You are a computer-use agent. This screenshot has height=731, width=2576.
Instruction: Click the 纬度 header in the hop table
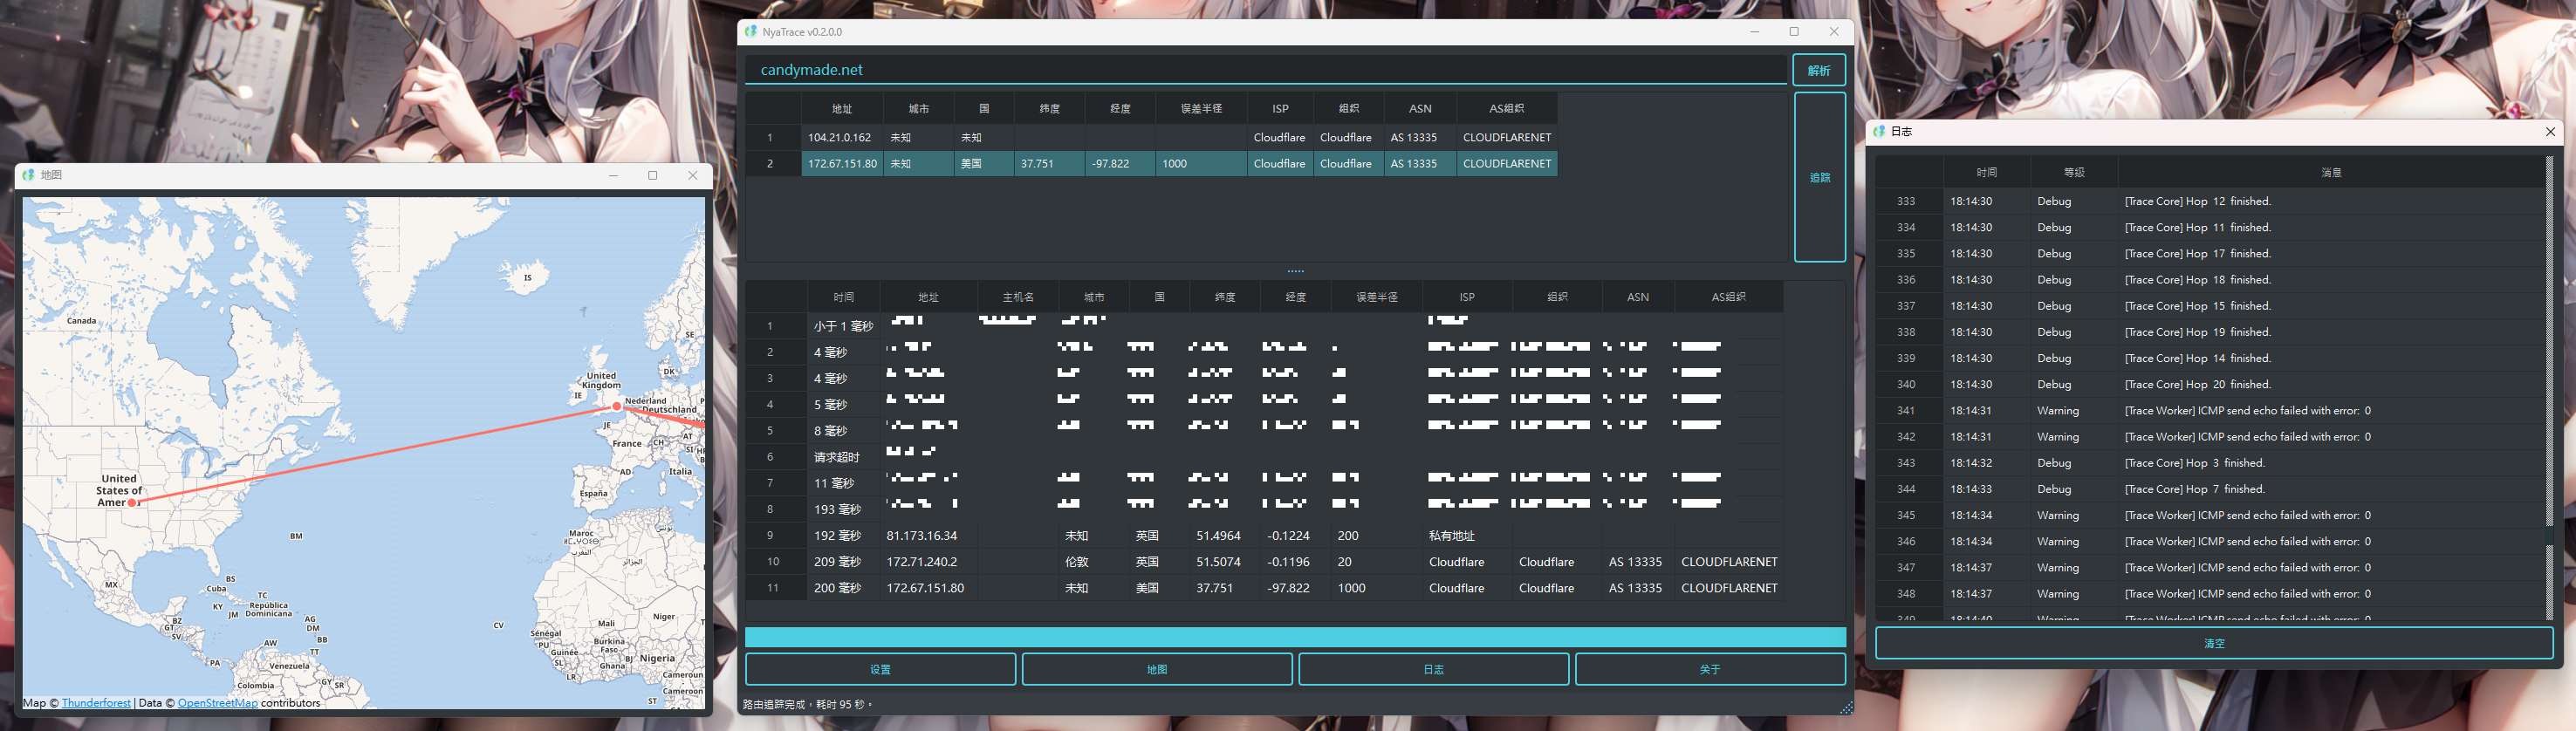1225,297
